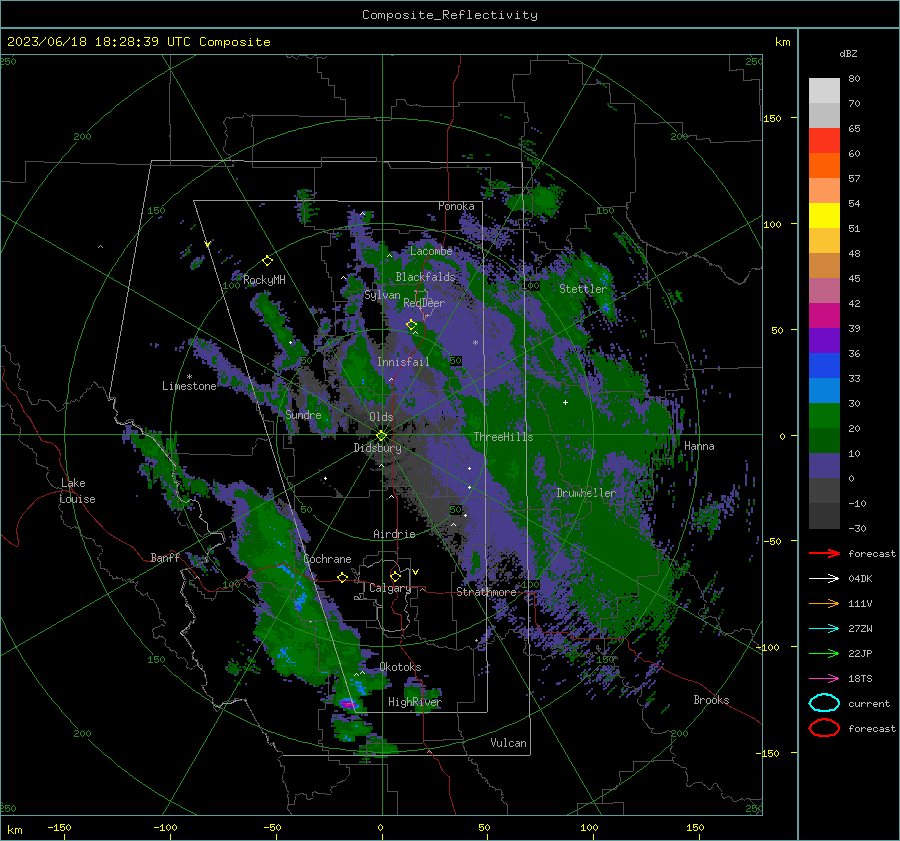Click the yellow diamond marker above Calgary
The height and width of the screenshot is (841, 900).
395,576
